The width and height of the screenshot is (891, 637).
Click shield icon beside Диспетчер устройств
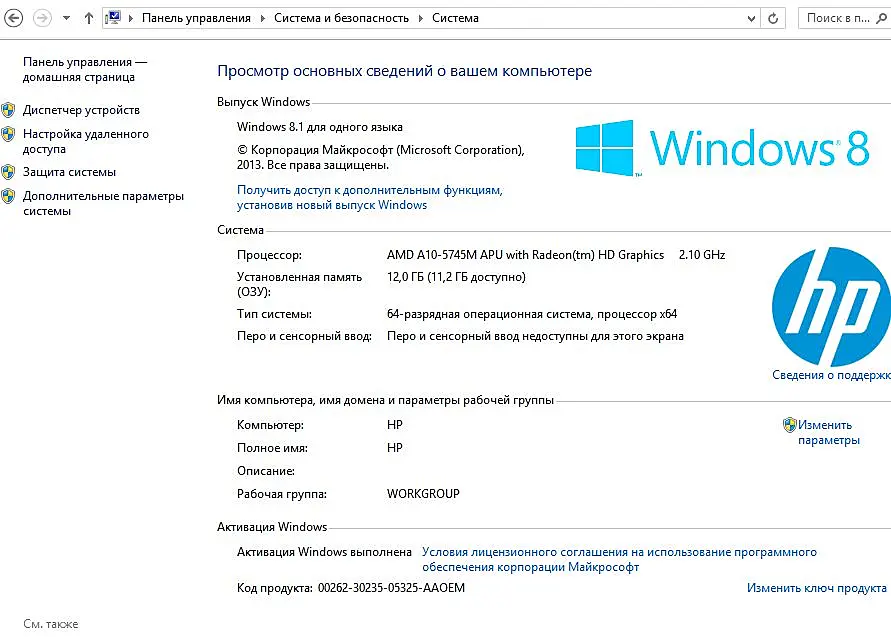(x=8, y=110)
